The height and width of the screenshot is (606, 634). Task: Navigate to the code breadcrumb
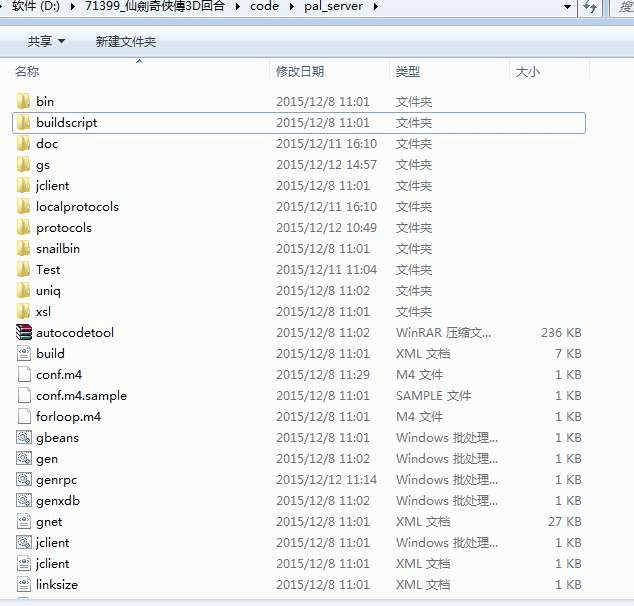click(264, 6)
